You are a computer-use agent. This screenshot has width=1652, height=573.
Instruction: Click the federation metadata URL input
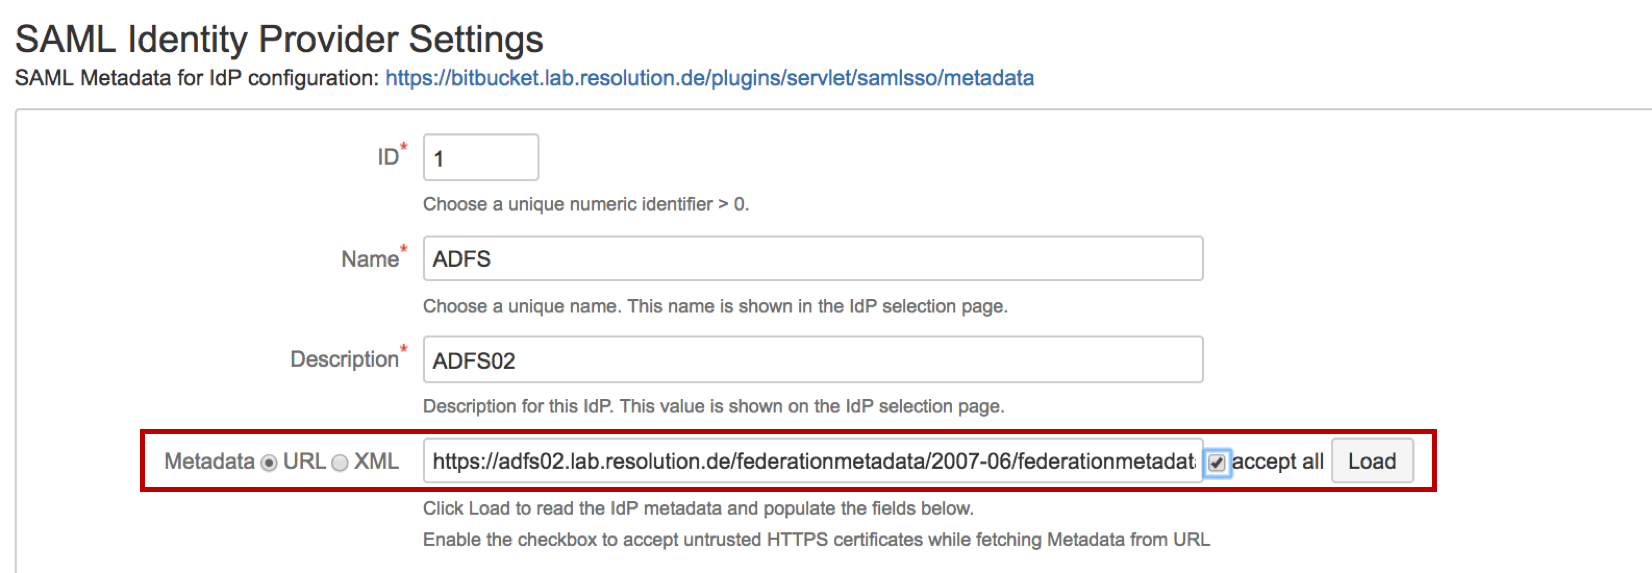pos(813,461)
